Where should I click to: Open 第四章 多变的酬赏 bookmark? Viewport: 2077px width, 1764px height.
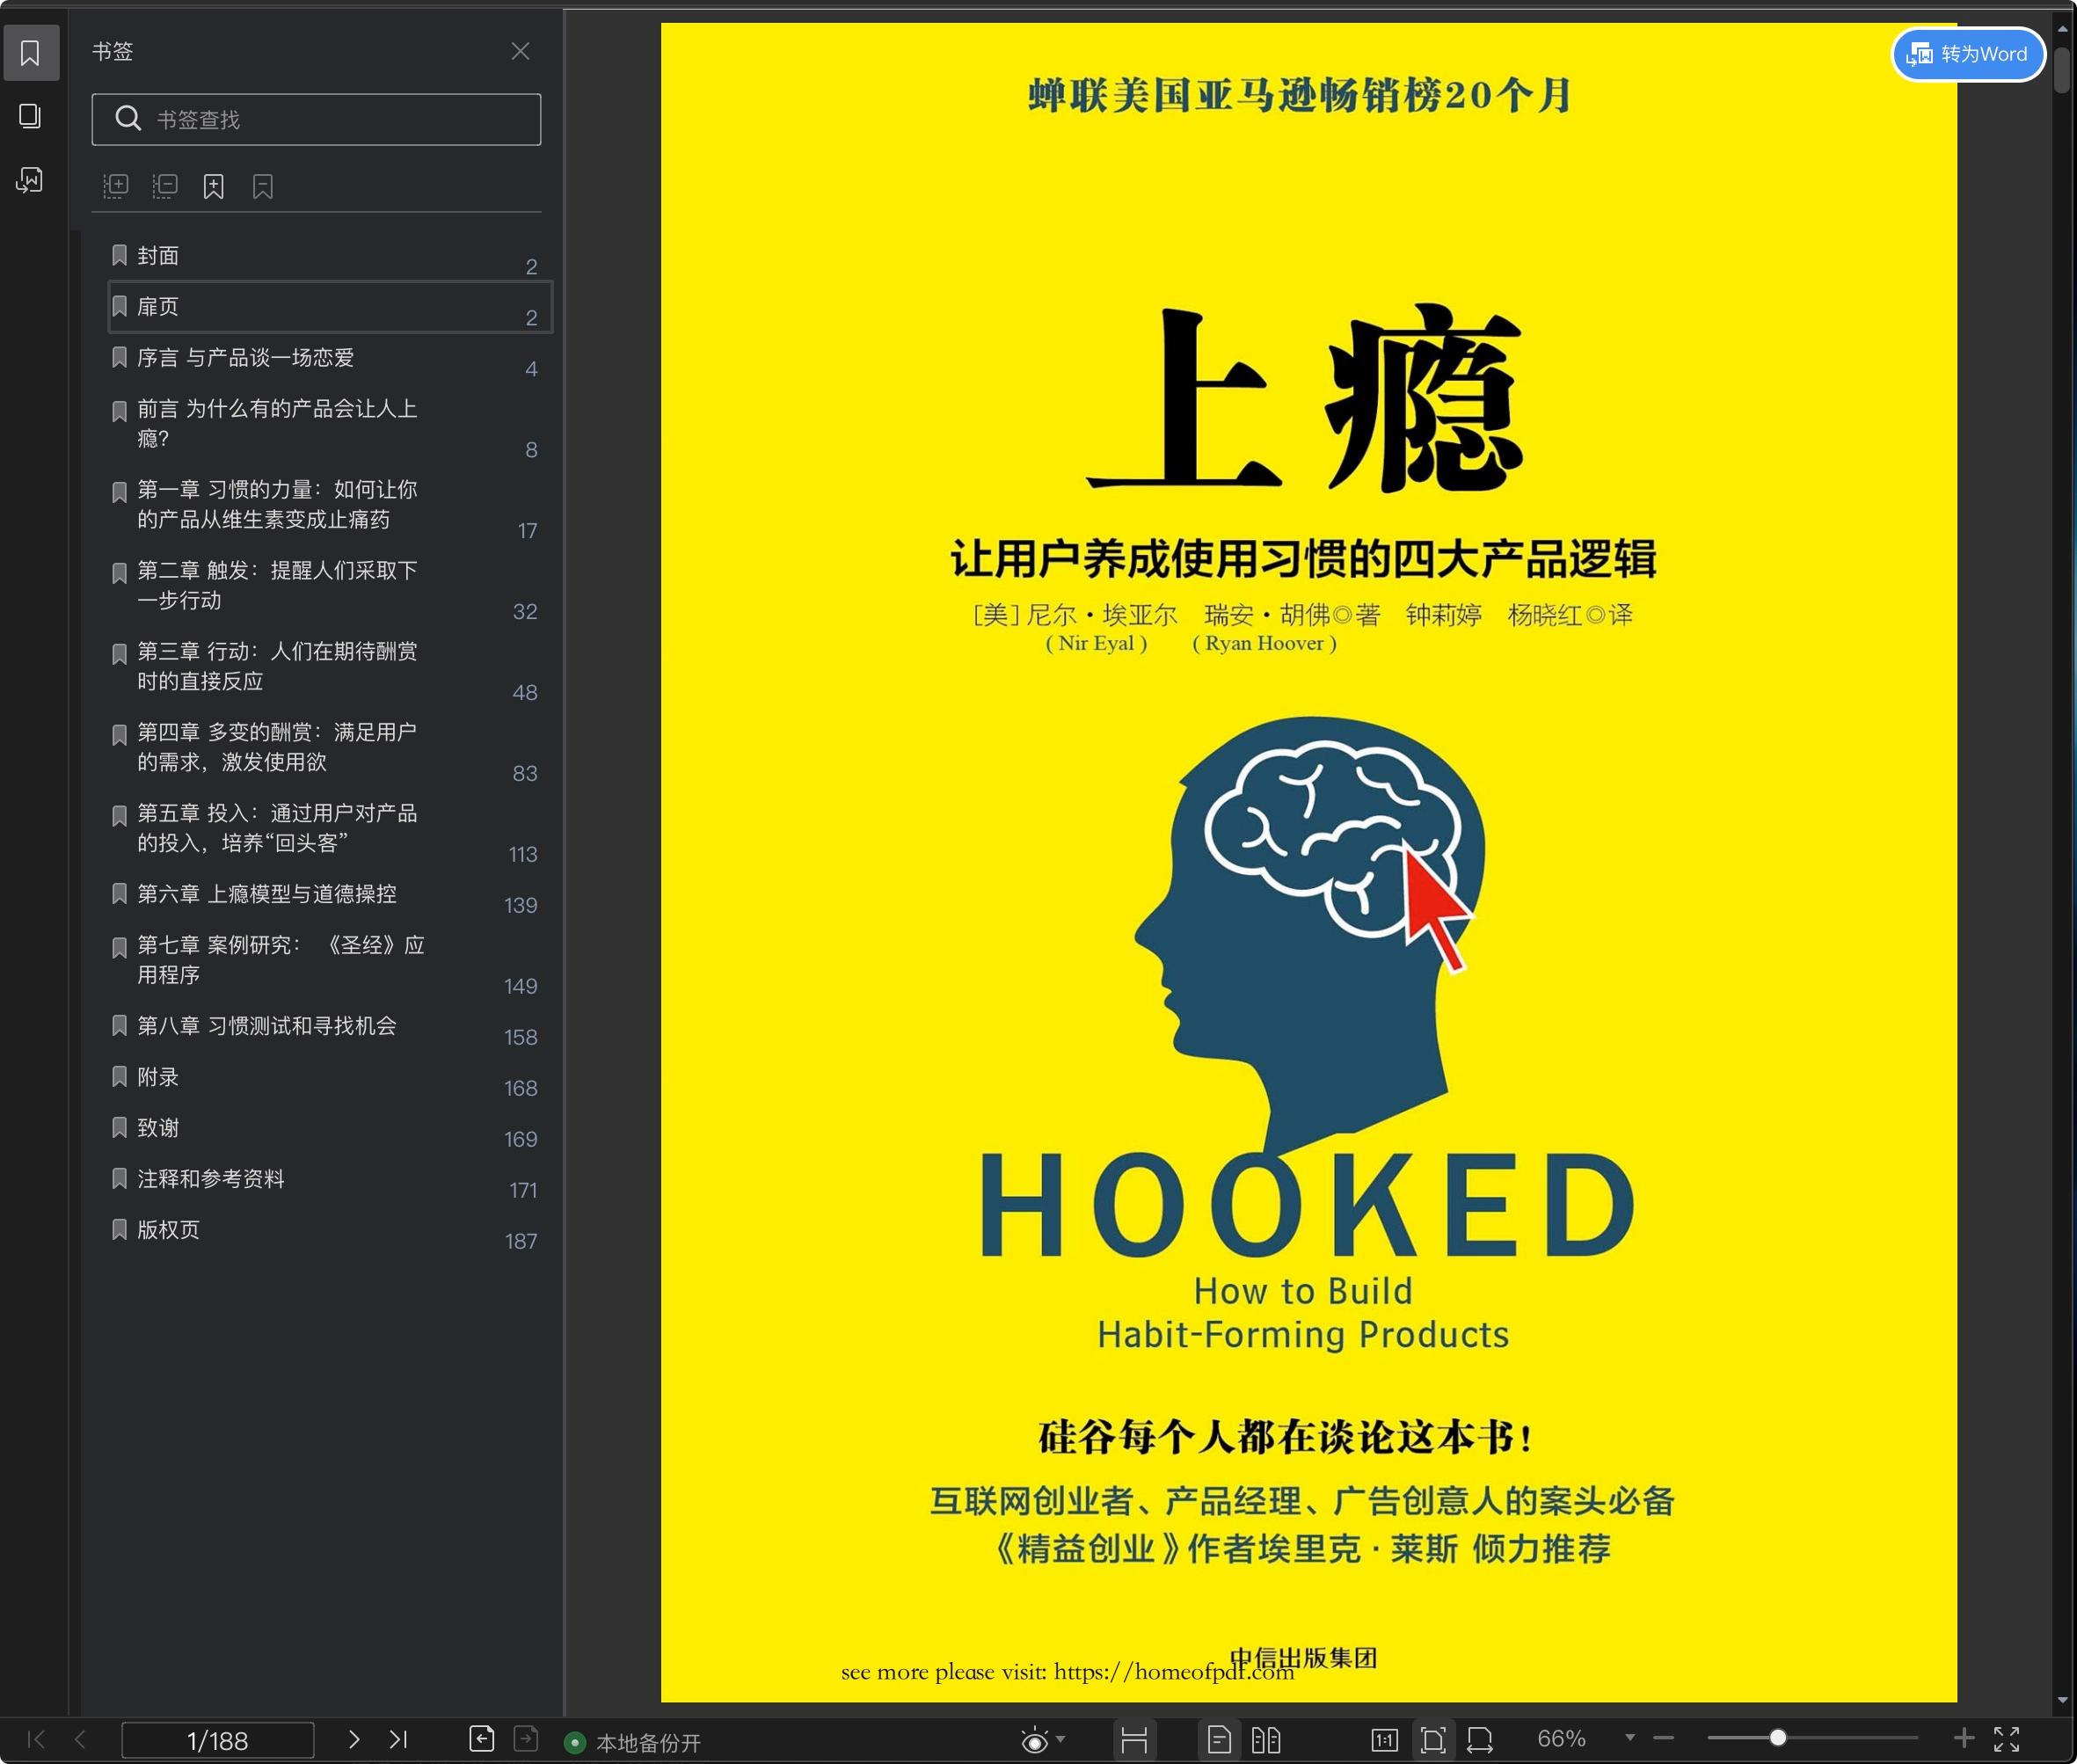click(329, 748)
